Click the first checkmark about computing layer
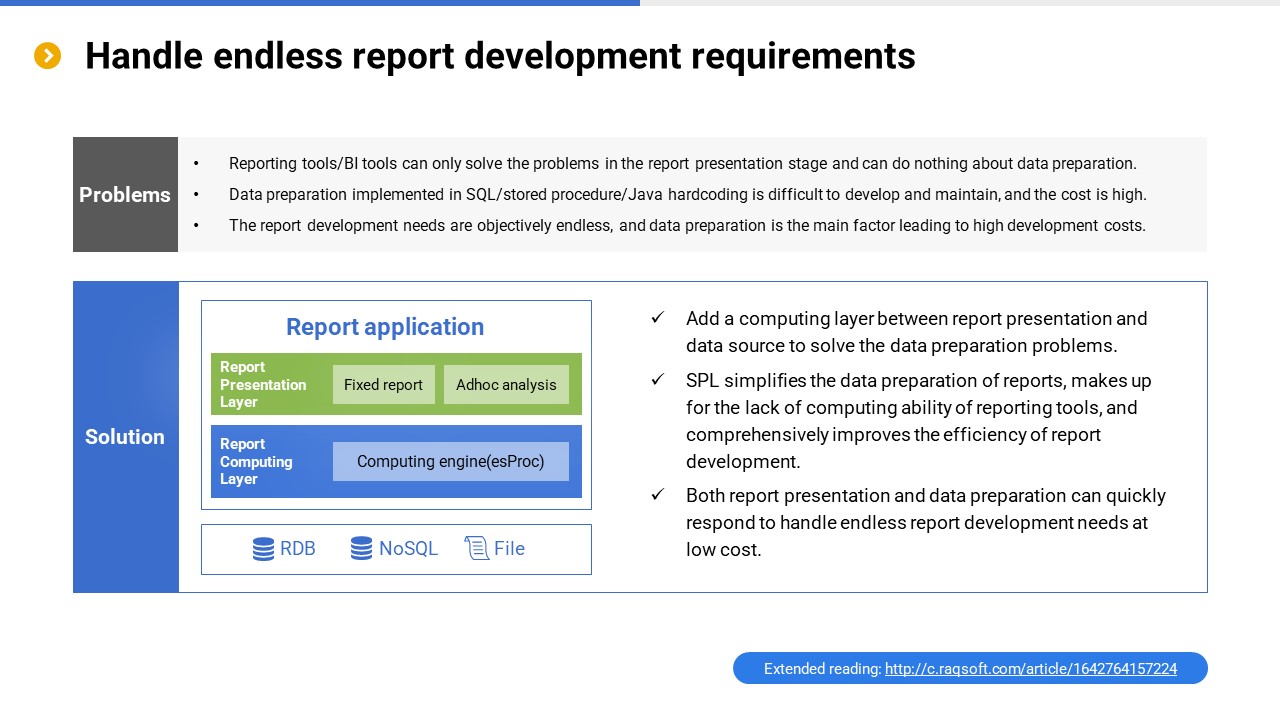The height and width of the screenshot is (720, 1280). pos(657,318)
